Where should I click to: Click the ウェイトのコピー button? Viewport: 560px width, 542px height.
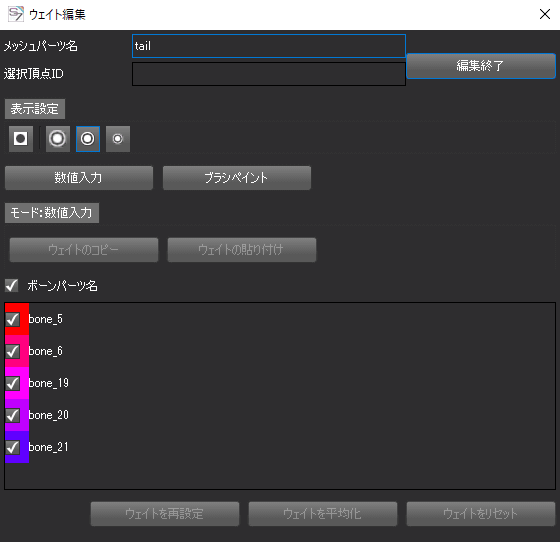84,250
